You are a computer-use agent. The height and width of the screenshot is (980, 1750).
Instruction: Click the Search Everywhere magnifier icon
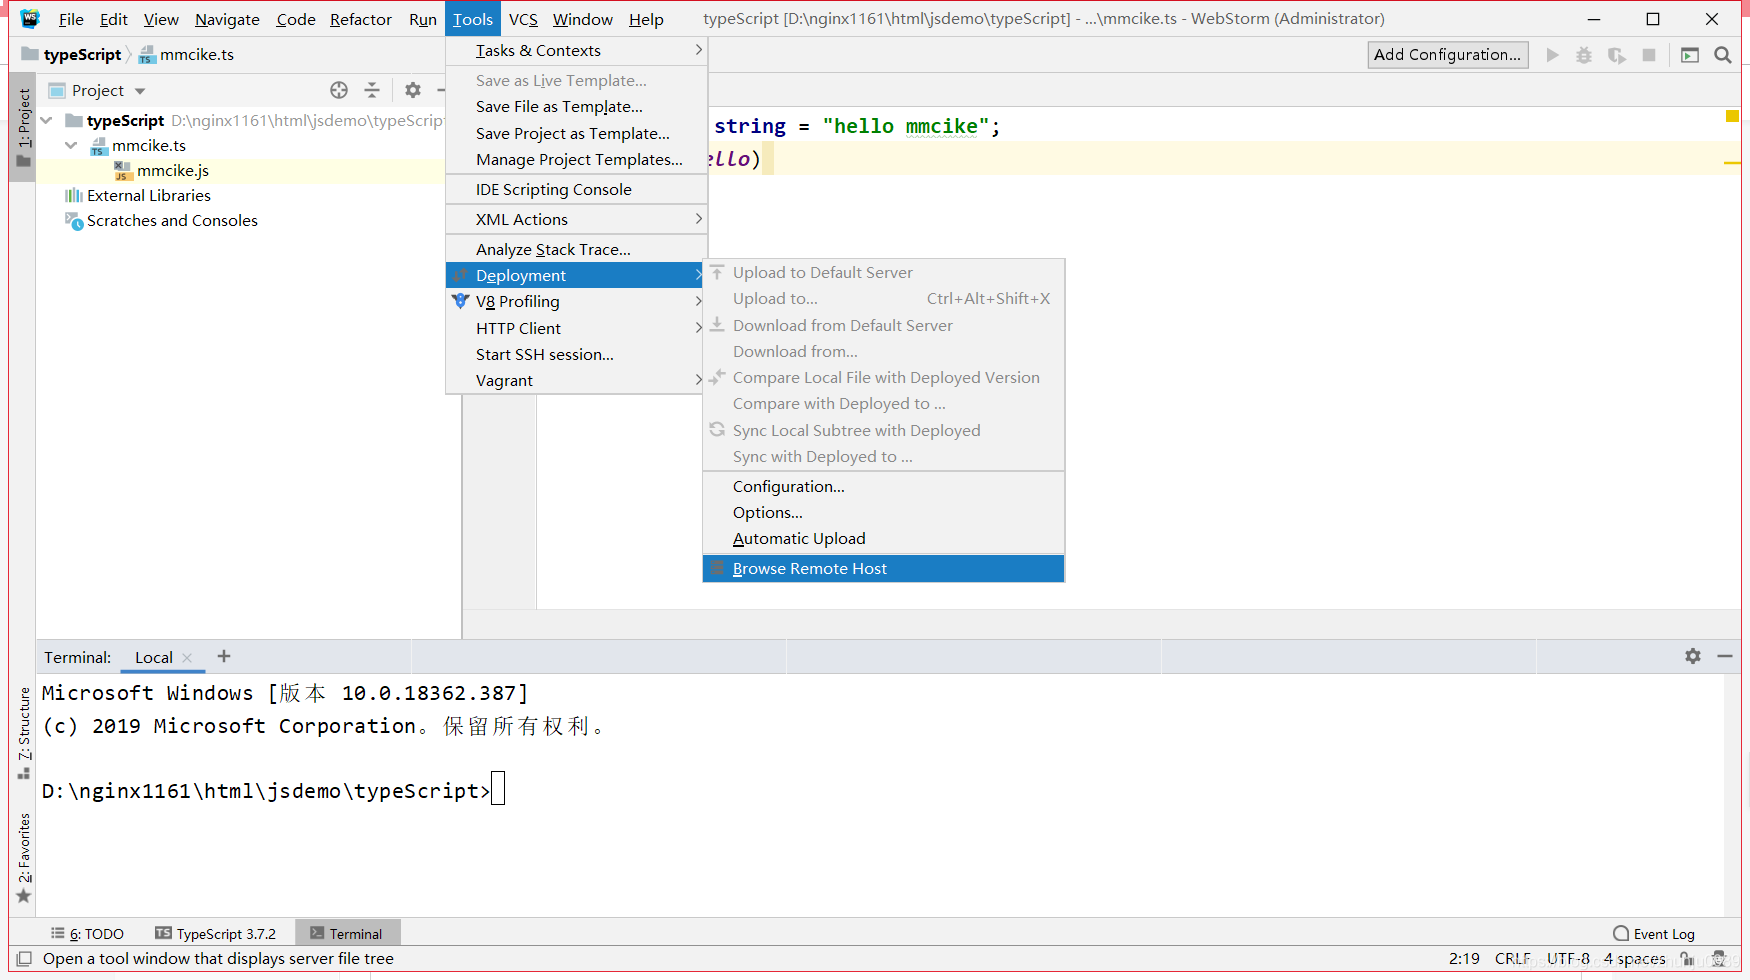coord(1723,55)
